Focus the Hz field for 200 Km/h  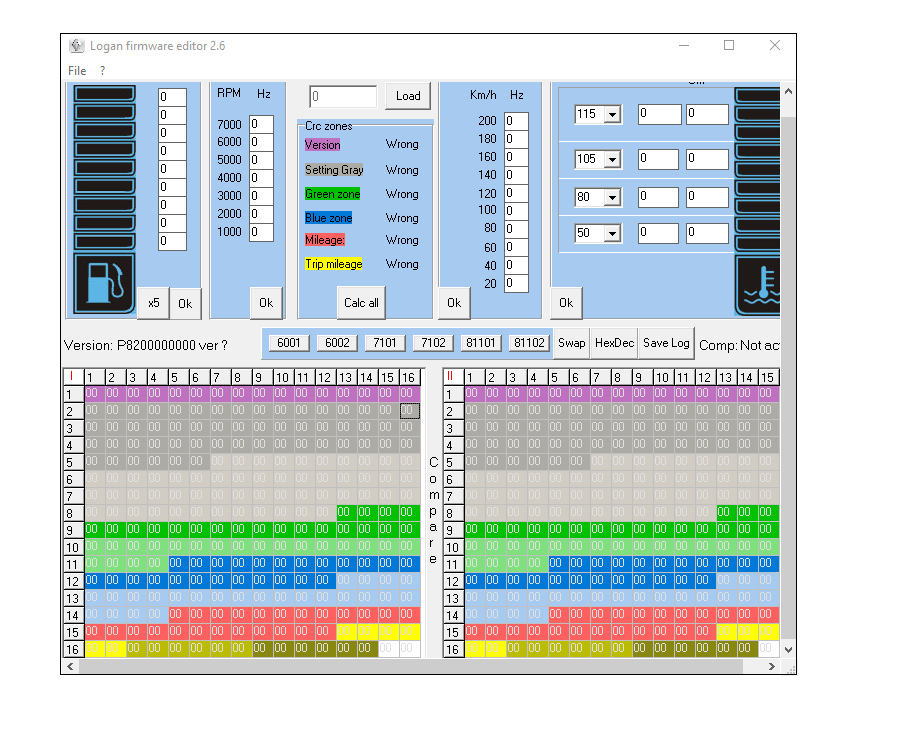(x=516, y=121)
